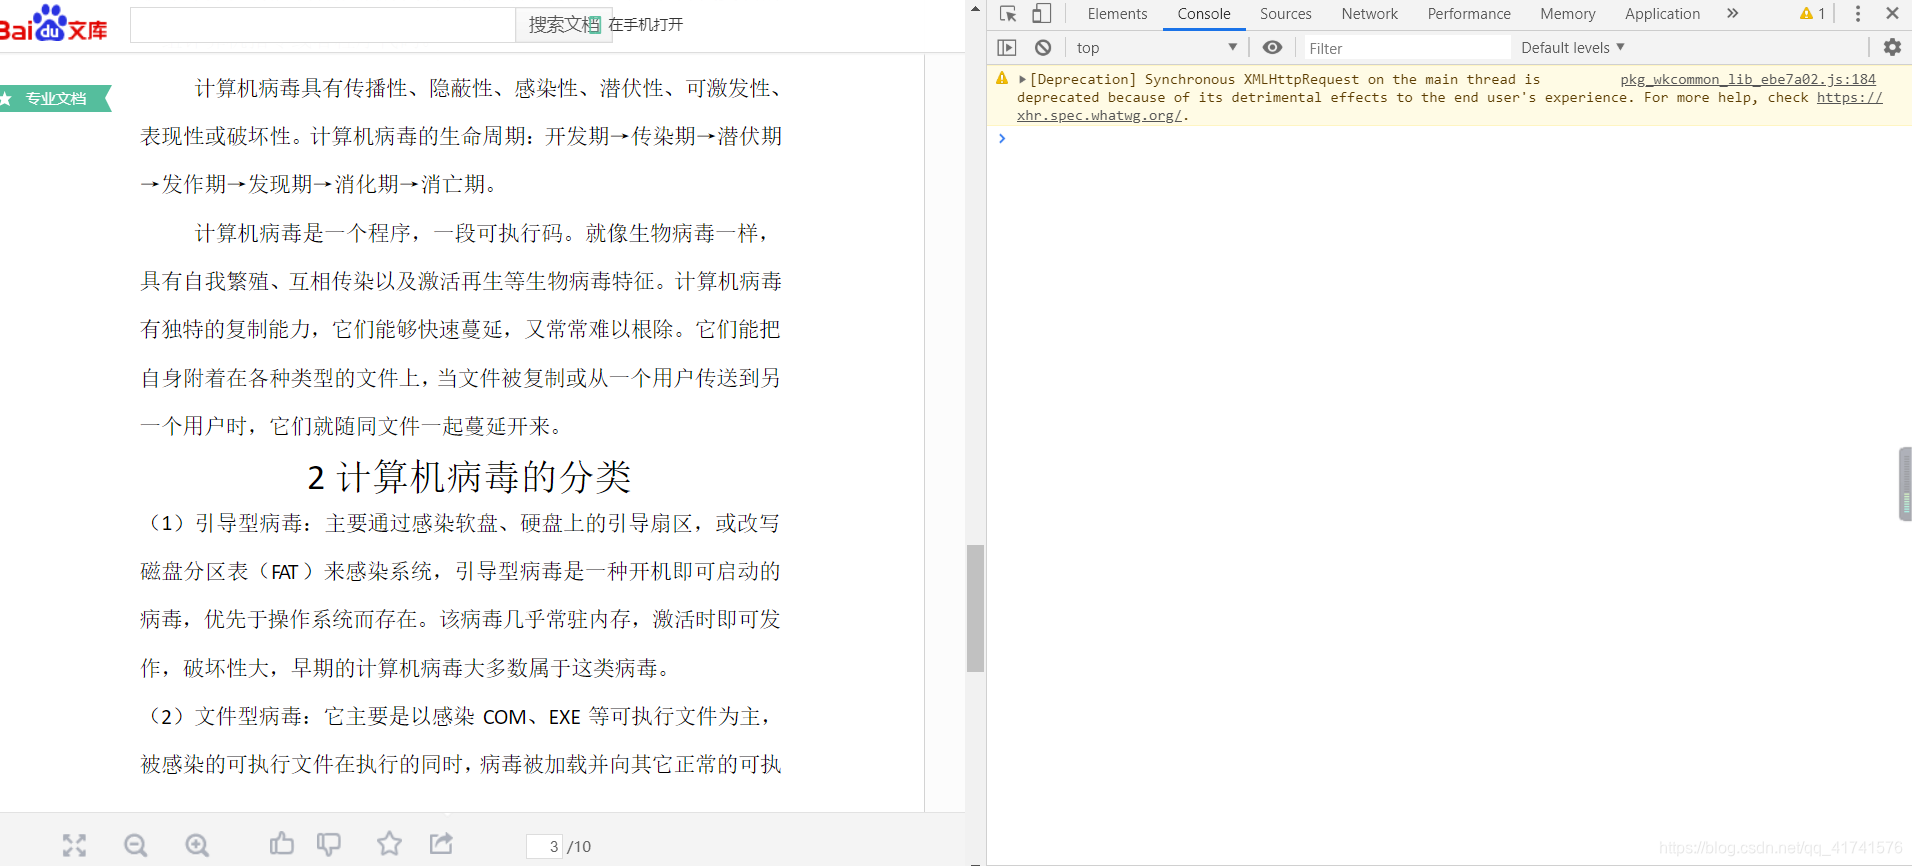Create live expression with eye icon
The image size is (1912, 866).
[1272, 47]
